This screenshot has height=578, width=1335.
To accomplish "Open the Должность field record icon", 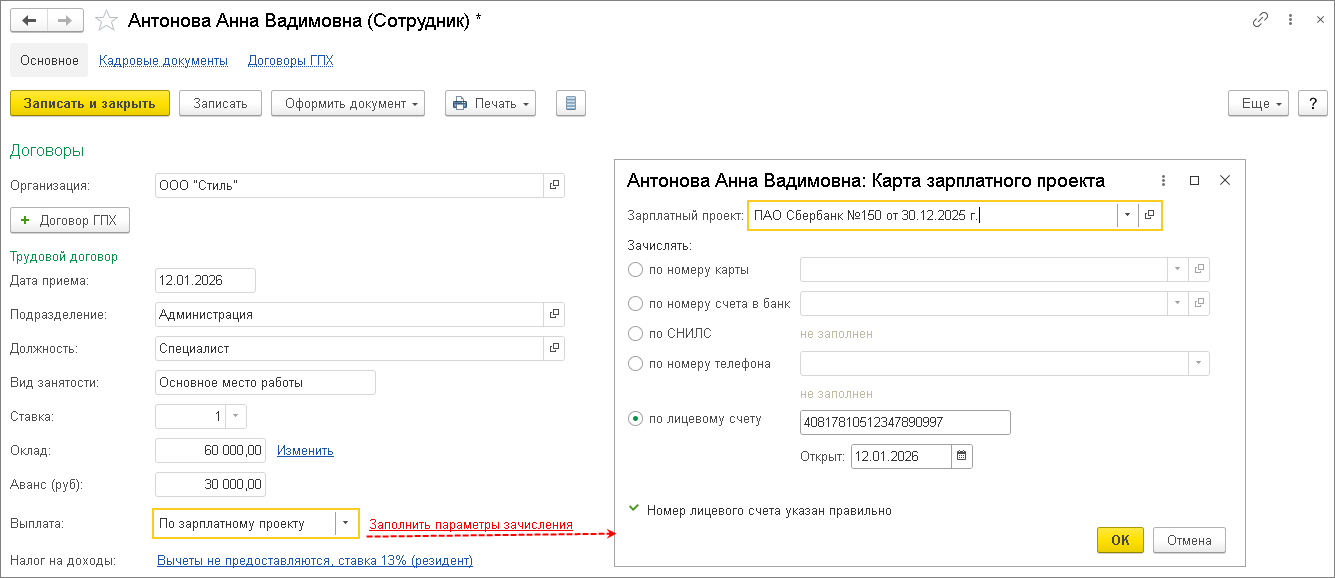I will click(554, 348).
